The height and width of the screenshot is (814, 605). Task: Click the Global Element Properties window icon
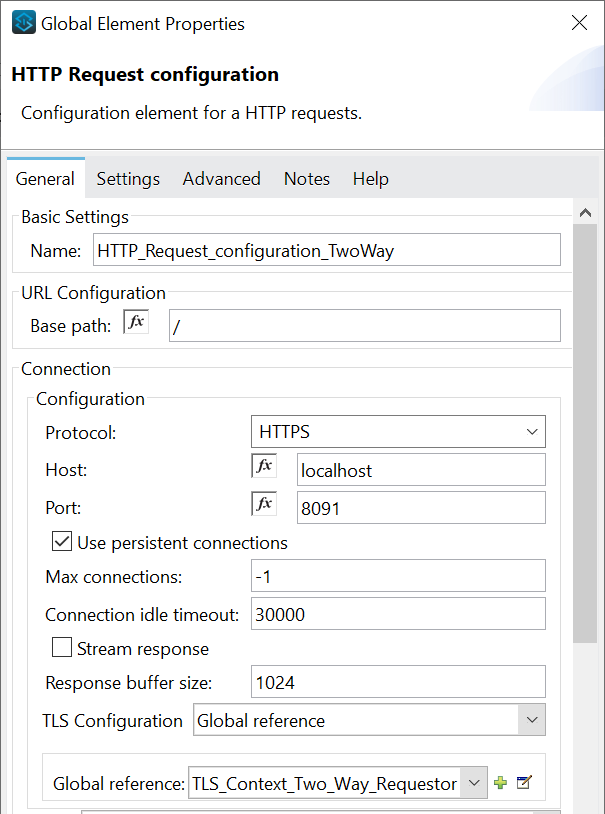24,23
